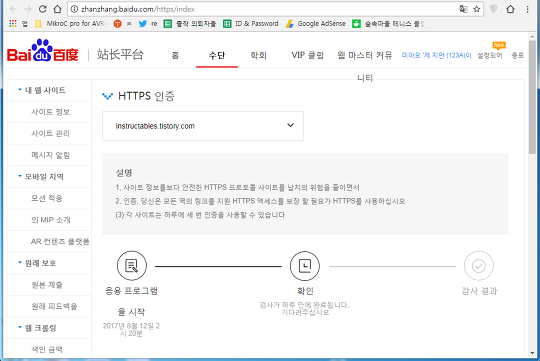Image resolution: width=540 pixels, height=361 pixels.
Task: Go back using the browser back arrow
Action: [13, 9]
